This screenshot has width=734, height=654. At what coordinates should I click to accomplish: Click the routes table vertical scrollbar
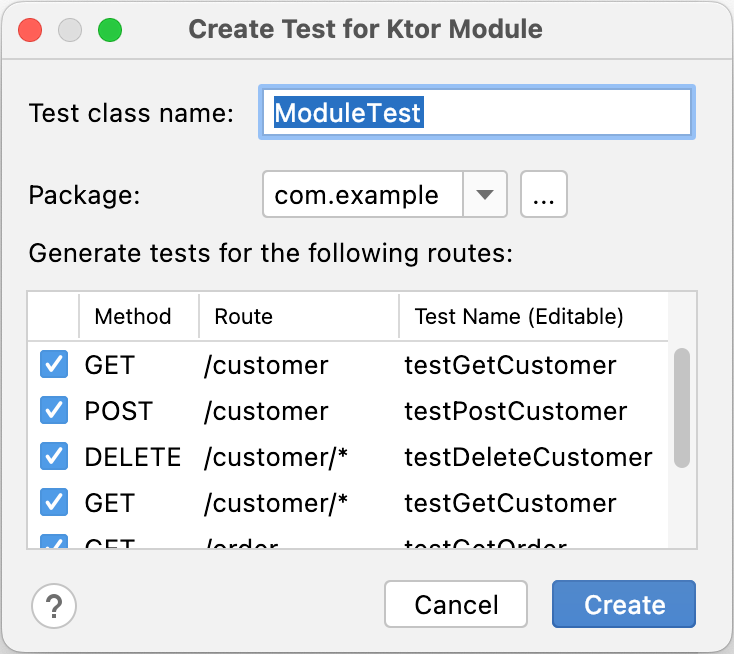682,407
